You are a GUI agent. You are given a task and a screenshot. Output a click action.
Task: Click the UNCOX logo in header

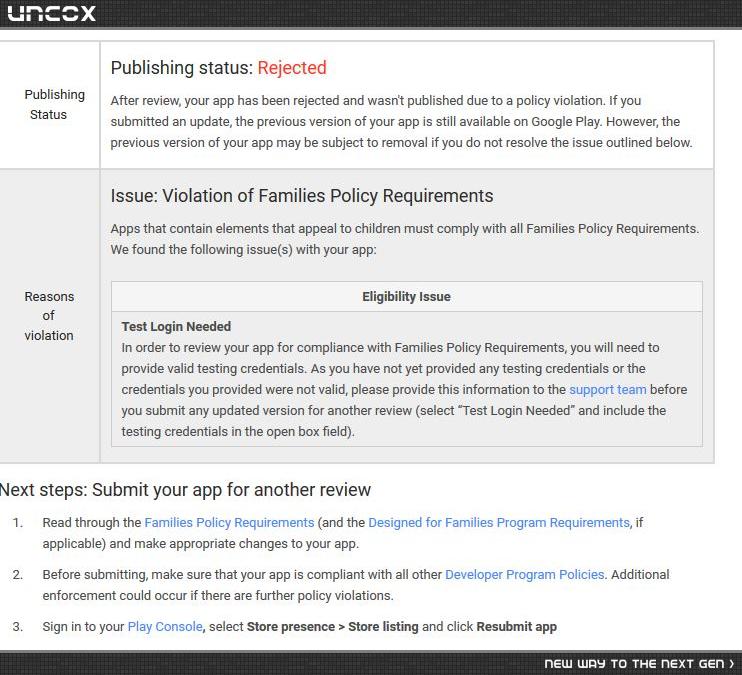point(52,13)
